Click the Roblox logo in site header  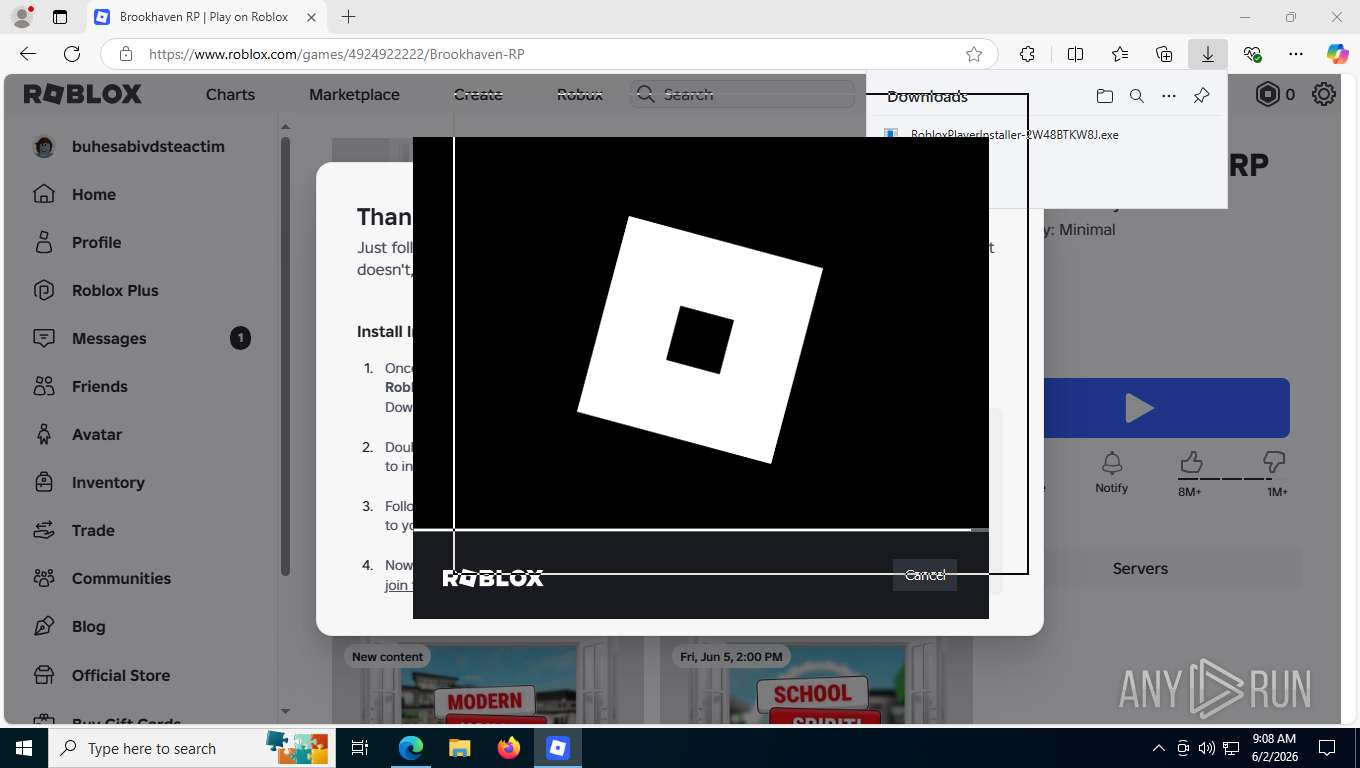(x=83, y=94)
